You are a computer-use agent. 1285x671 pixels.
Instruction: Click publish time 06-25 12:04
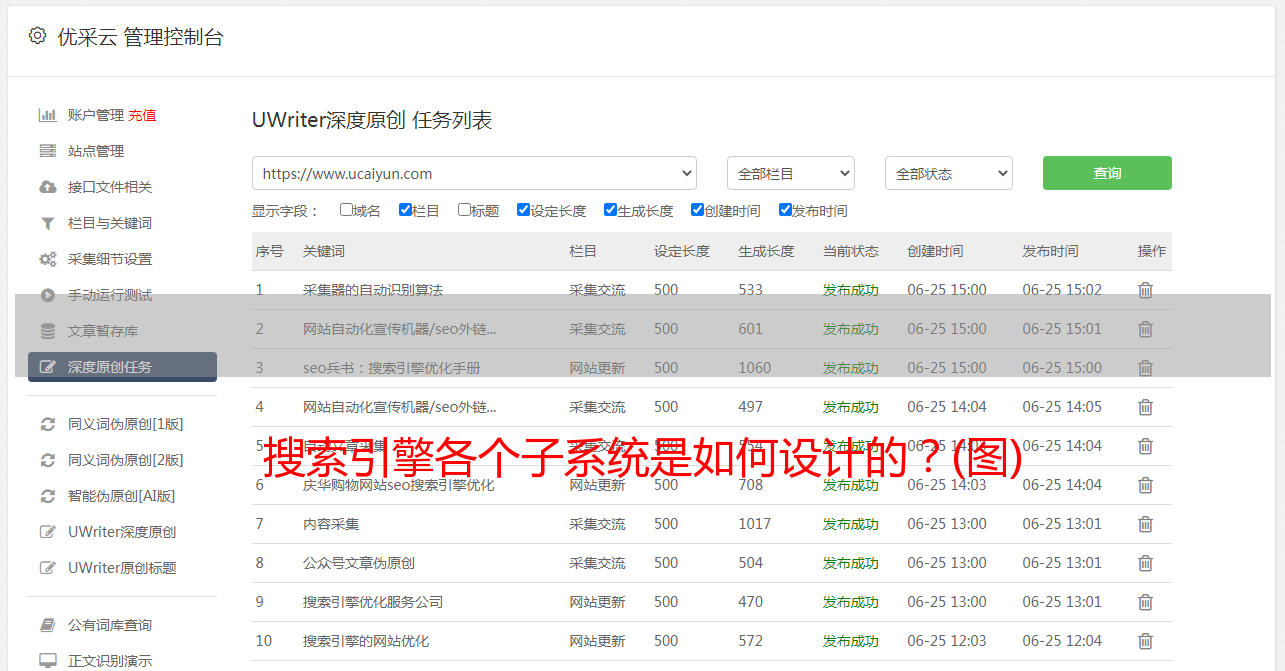pyautogui.click(x=1062, y=641)
